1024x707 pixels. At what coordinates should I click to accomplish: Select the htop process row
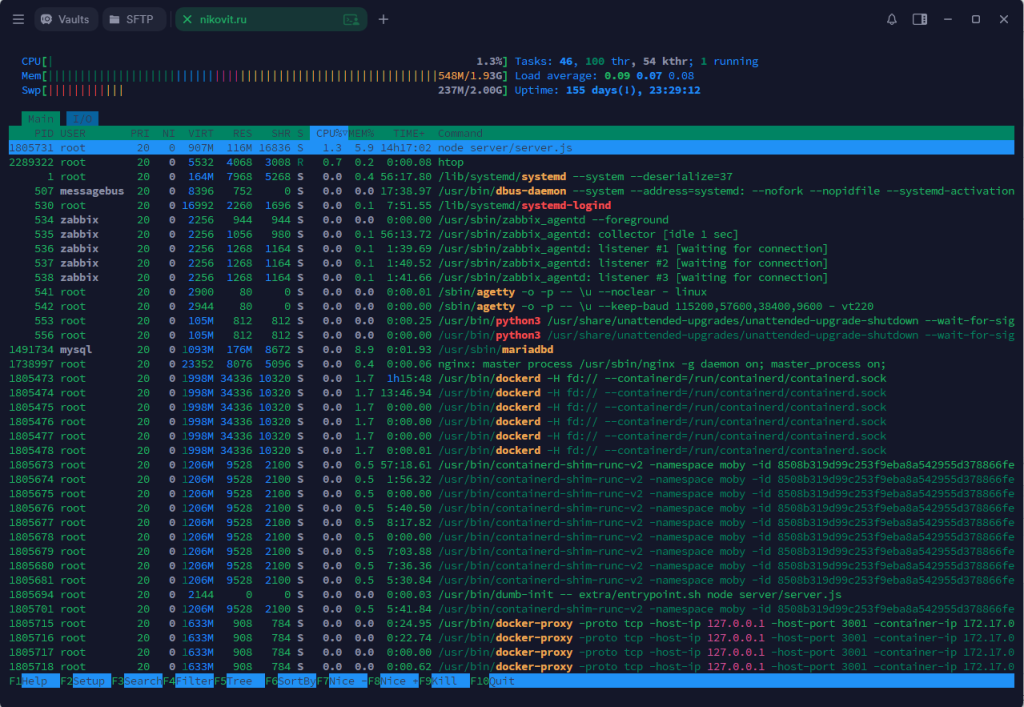[x=511, y=162]
